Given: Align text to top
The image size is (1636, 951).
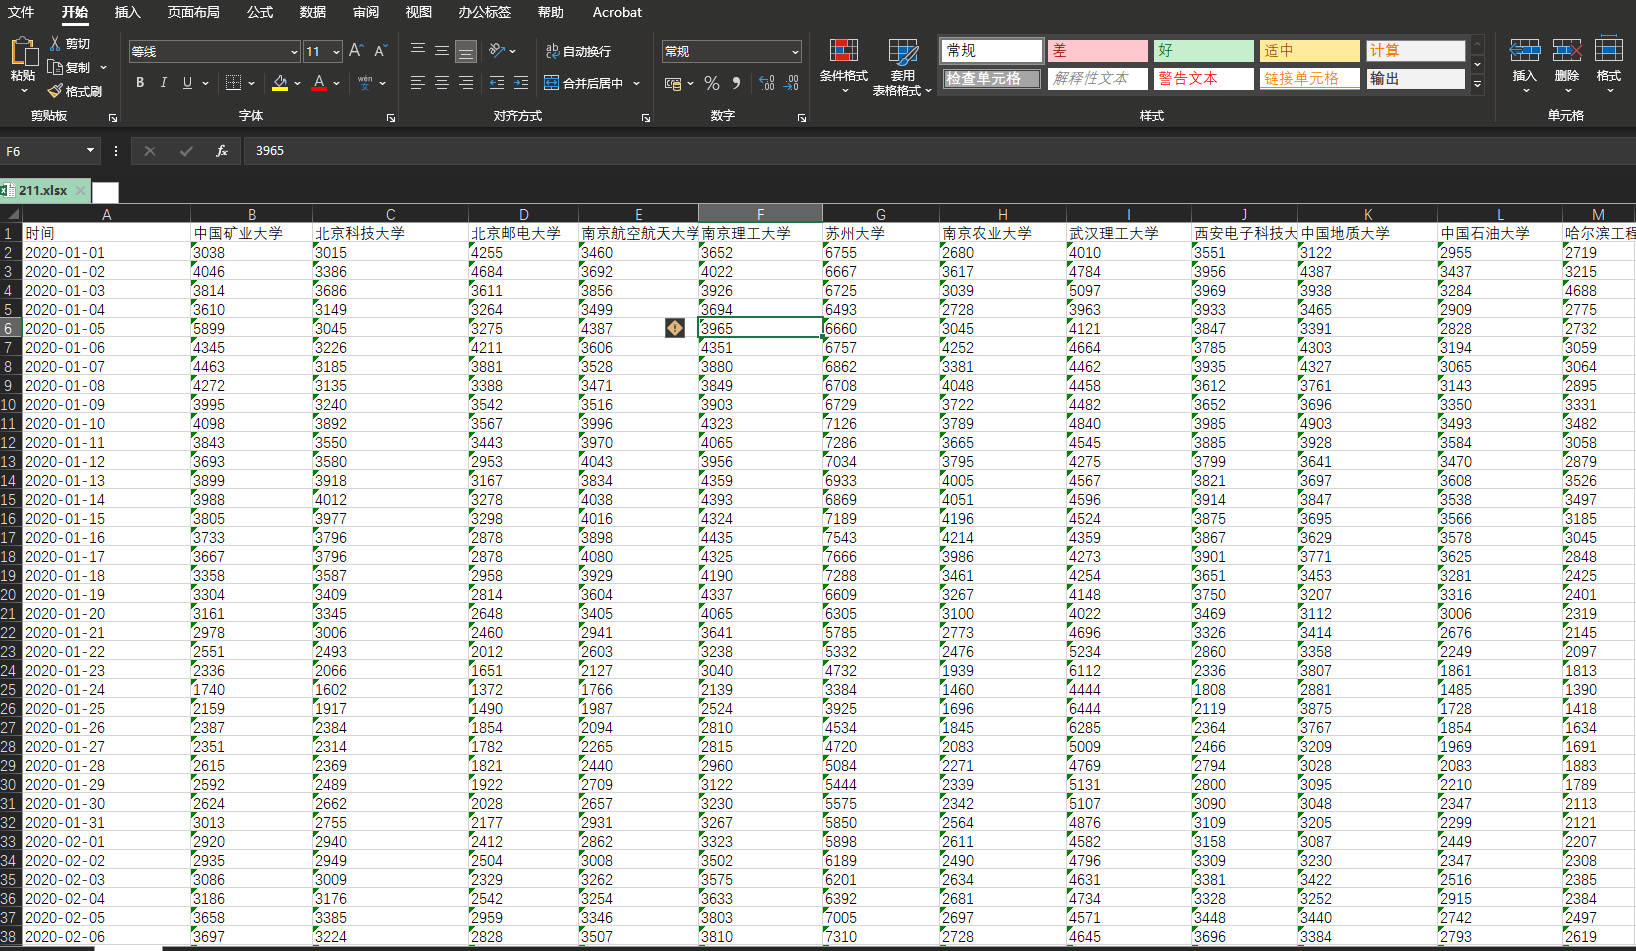Looking at the screenshot, I should pyautogui.click(x=418, y=50).
